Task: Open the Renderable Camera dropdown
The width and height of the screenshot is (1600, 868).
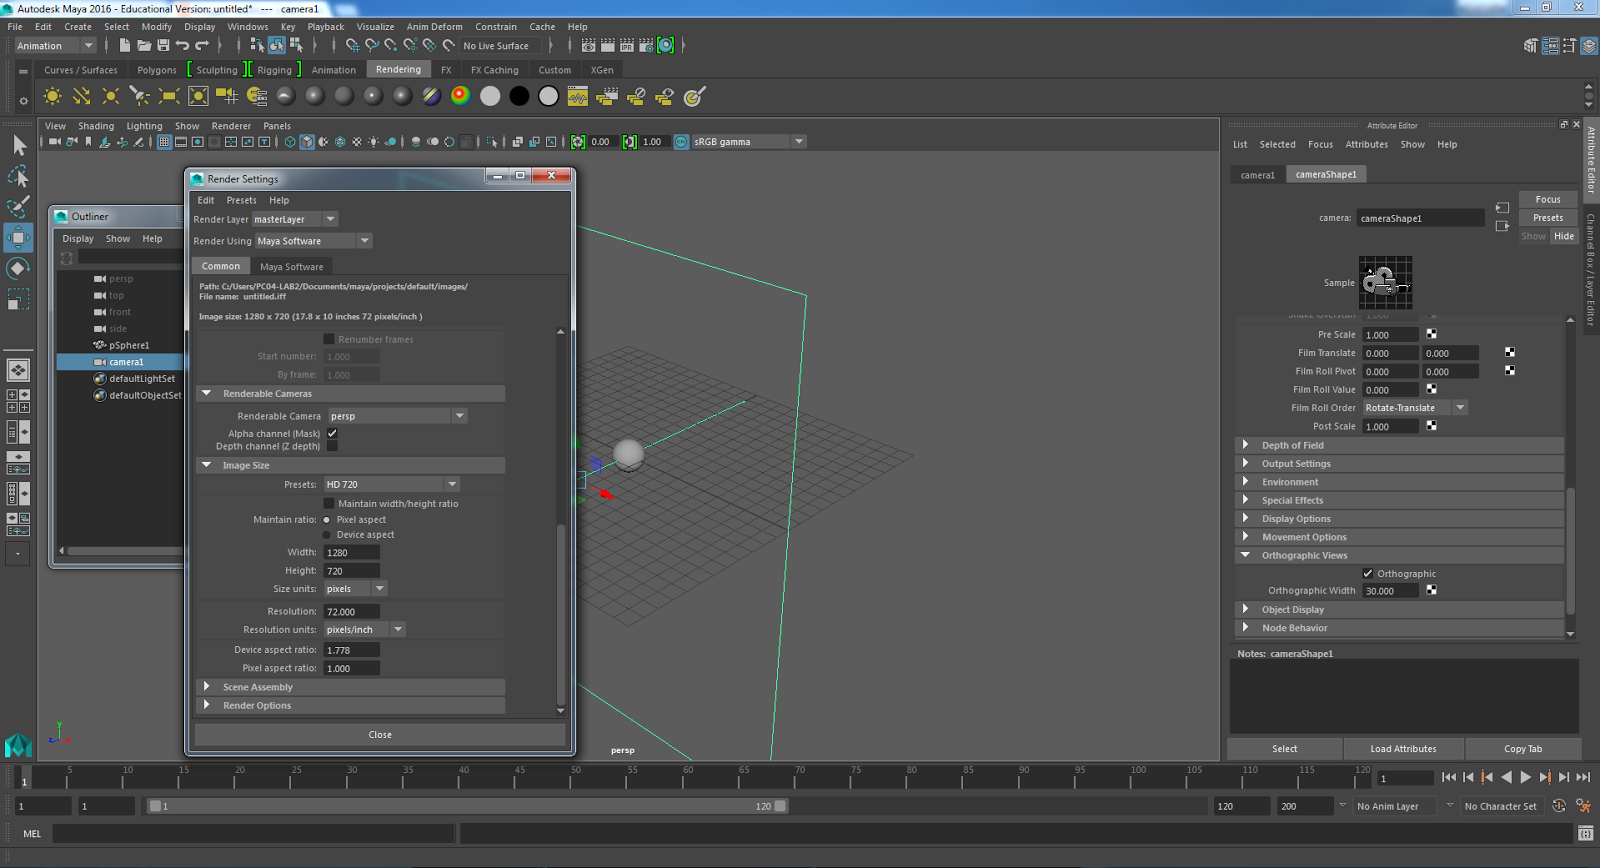Action: [x=397, y=416]
